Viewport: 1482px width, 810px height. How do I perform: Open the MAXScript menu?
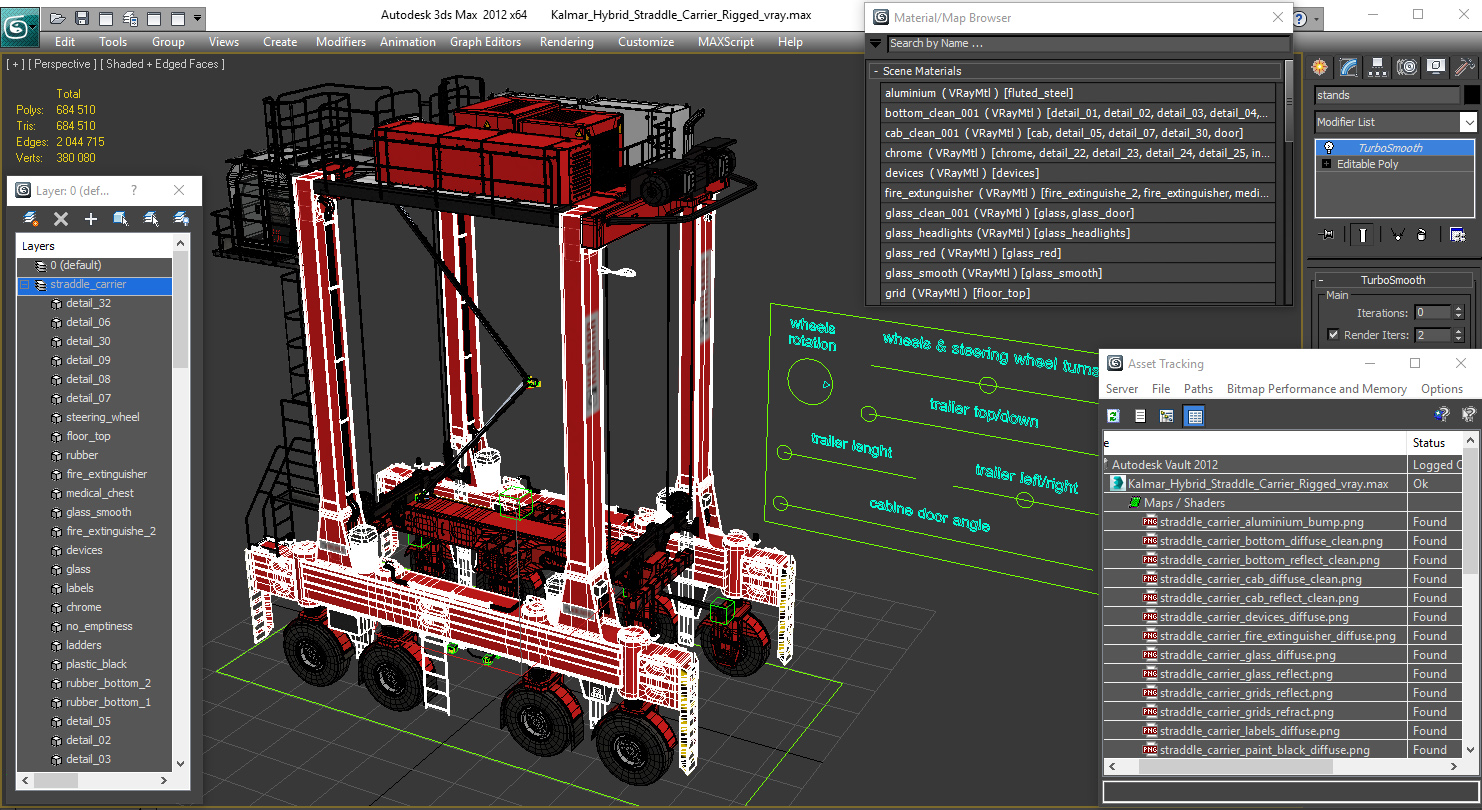tap(726, 42)
